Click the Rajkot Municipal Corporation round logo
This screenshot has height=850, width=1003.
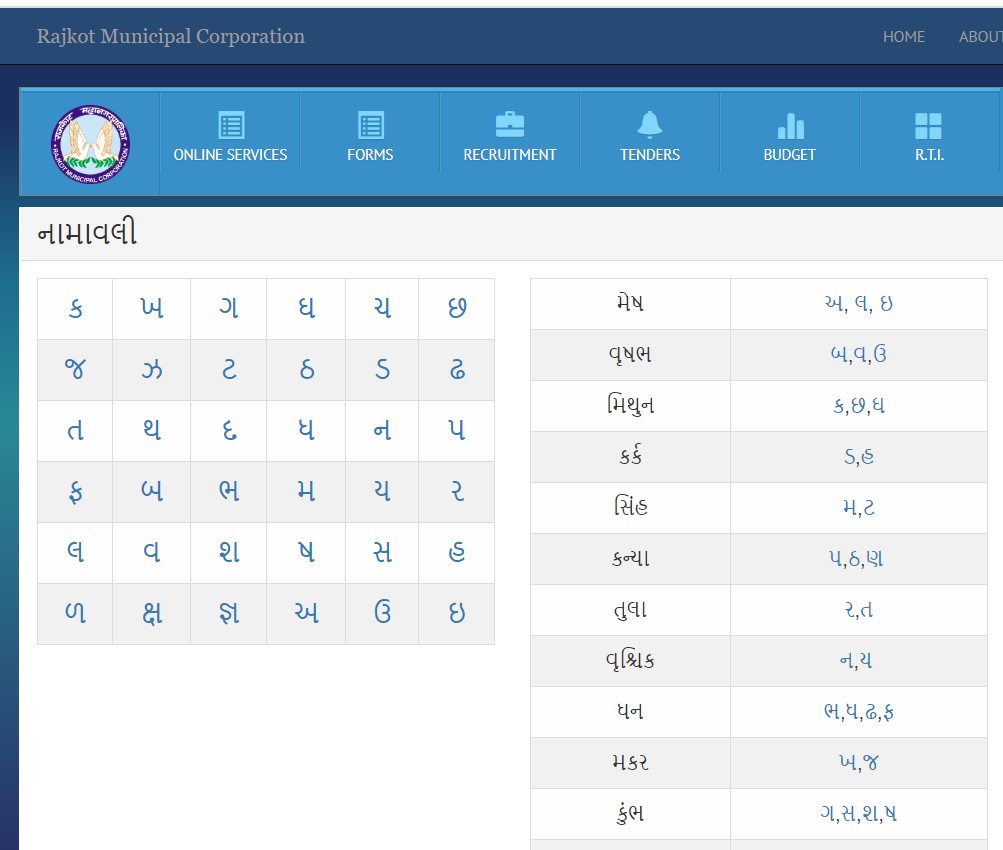click(x=90, y=144)
